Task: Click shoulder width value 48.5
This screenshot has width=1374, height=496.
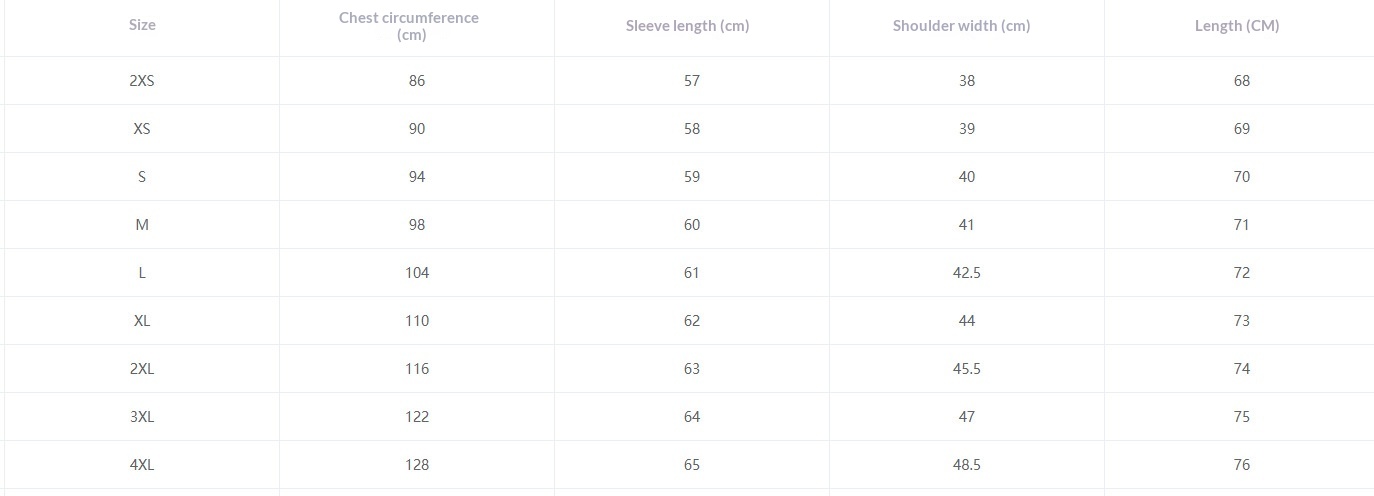Action: (967, 465)
